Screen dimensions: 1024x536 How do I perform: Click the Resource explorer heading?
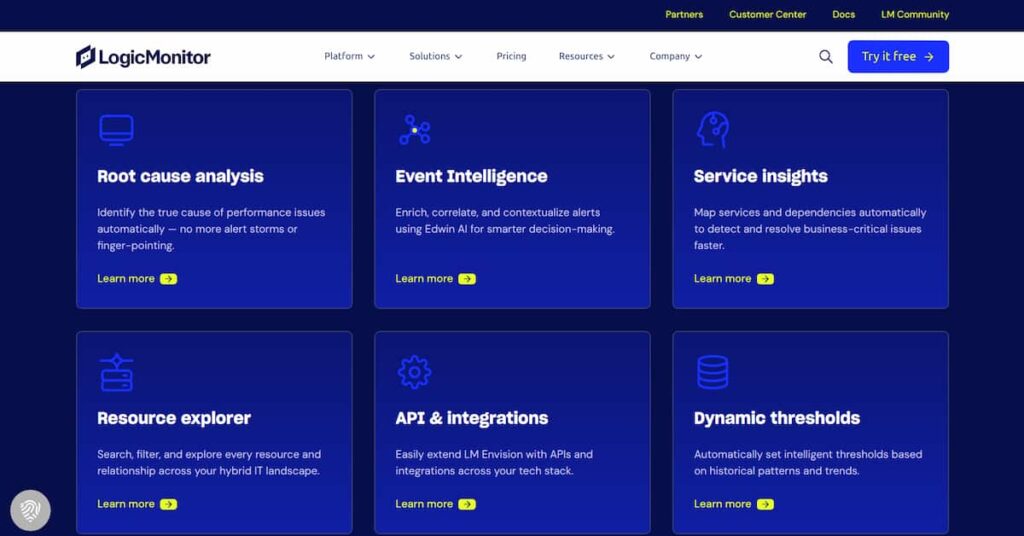pos(174,418)
